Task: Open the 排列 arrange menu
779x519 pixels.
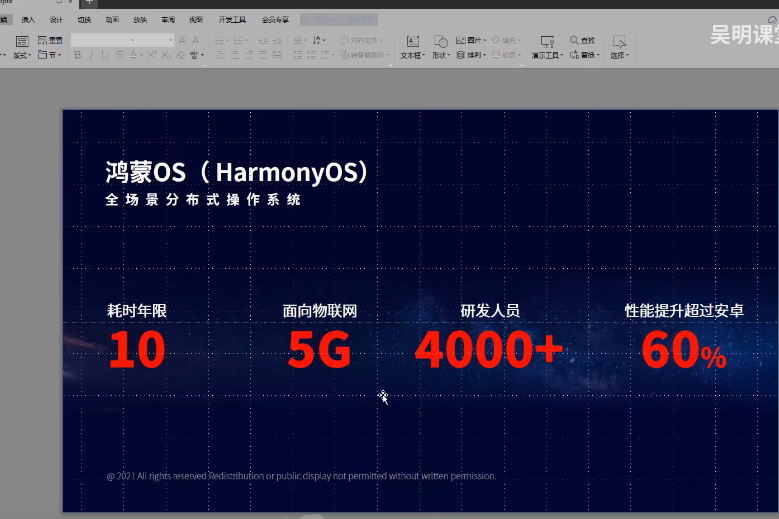Action: coord(470,55)
